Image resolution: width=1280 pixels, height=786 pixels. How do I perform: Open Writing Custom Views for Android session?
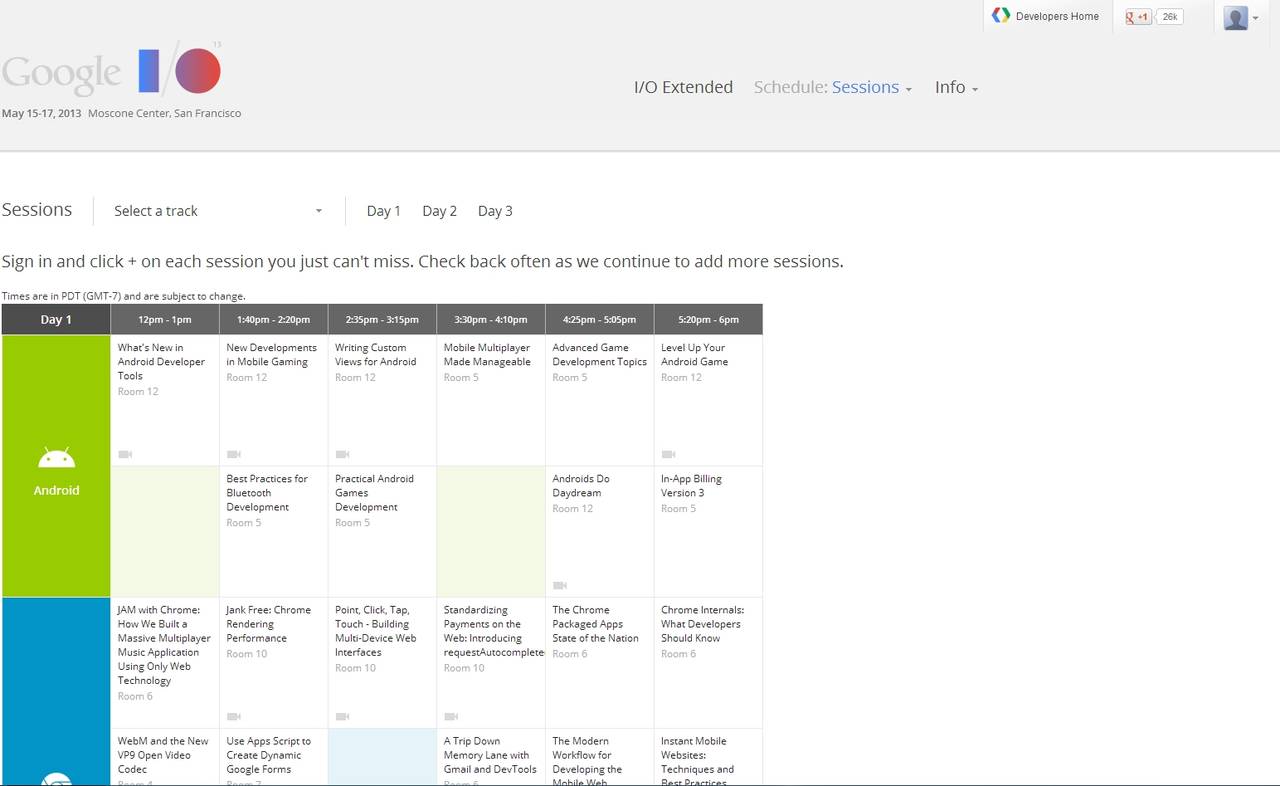point(375,355)
